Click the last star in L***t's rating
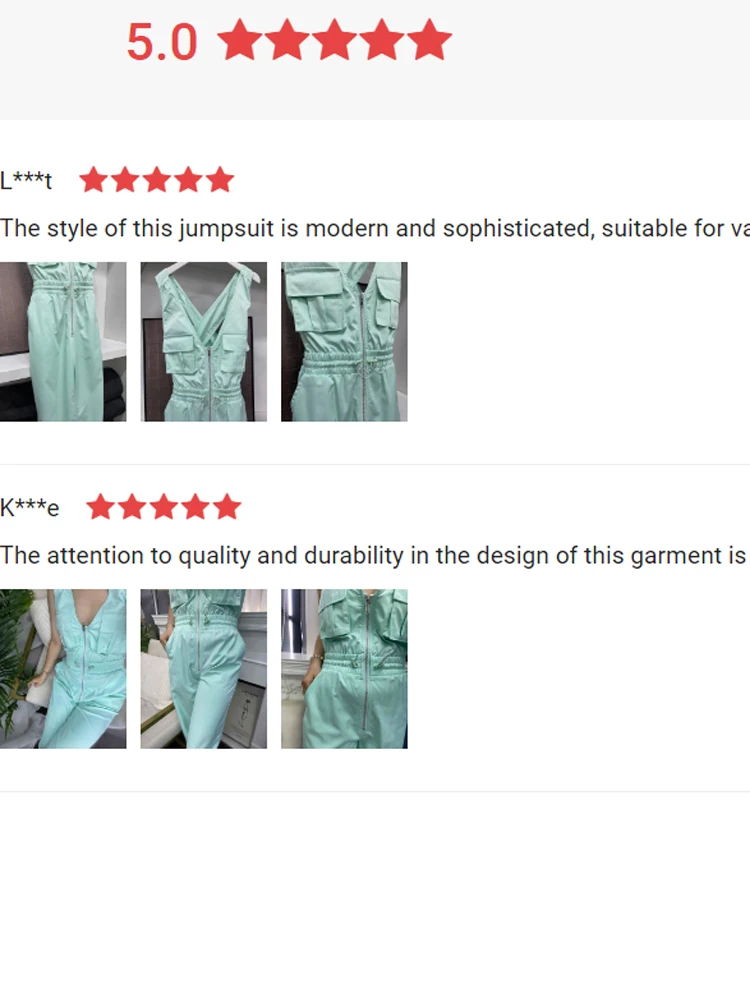This screenshot has height=1000, width=750. point(220,179)
